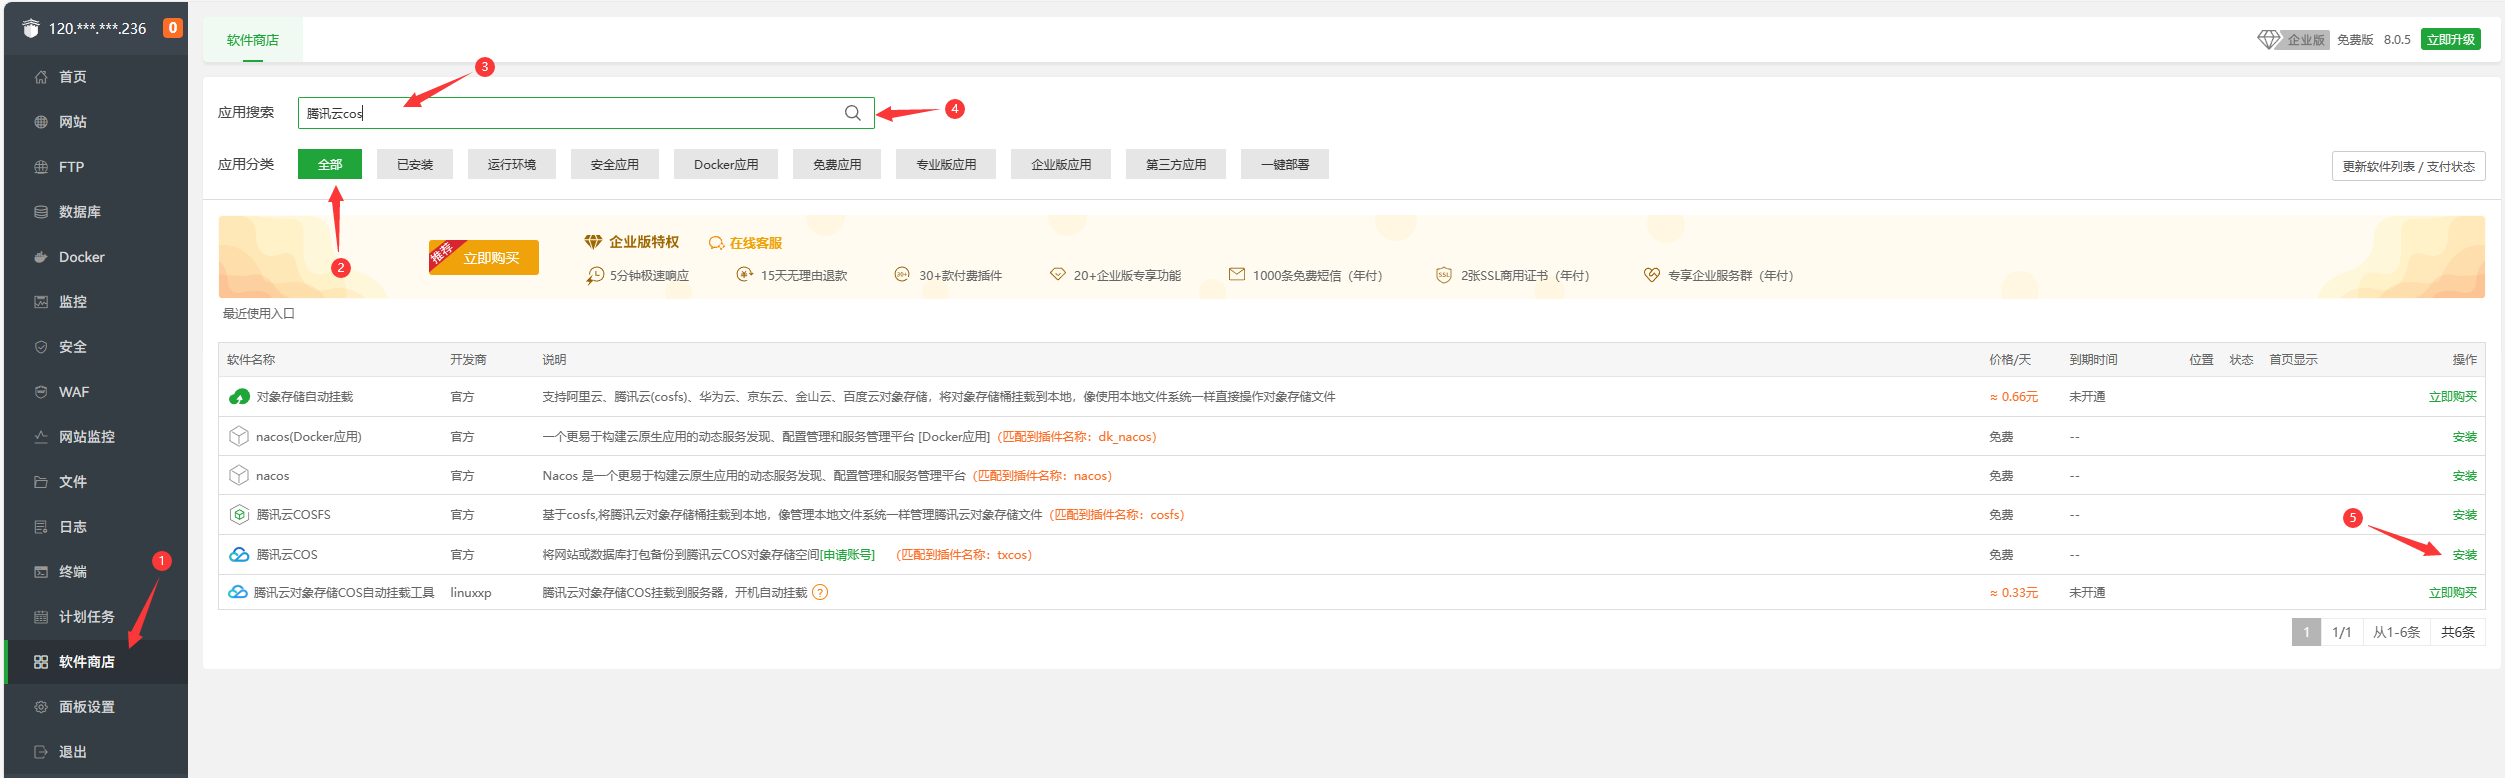This screenshot has width=2505, height=778.
Task: Click 立即购买 for 腾讯云对象存储COS自动挂载工具
Action: pos(2453,593)
